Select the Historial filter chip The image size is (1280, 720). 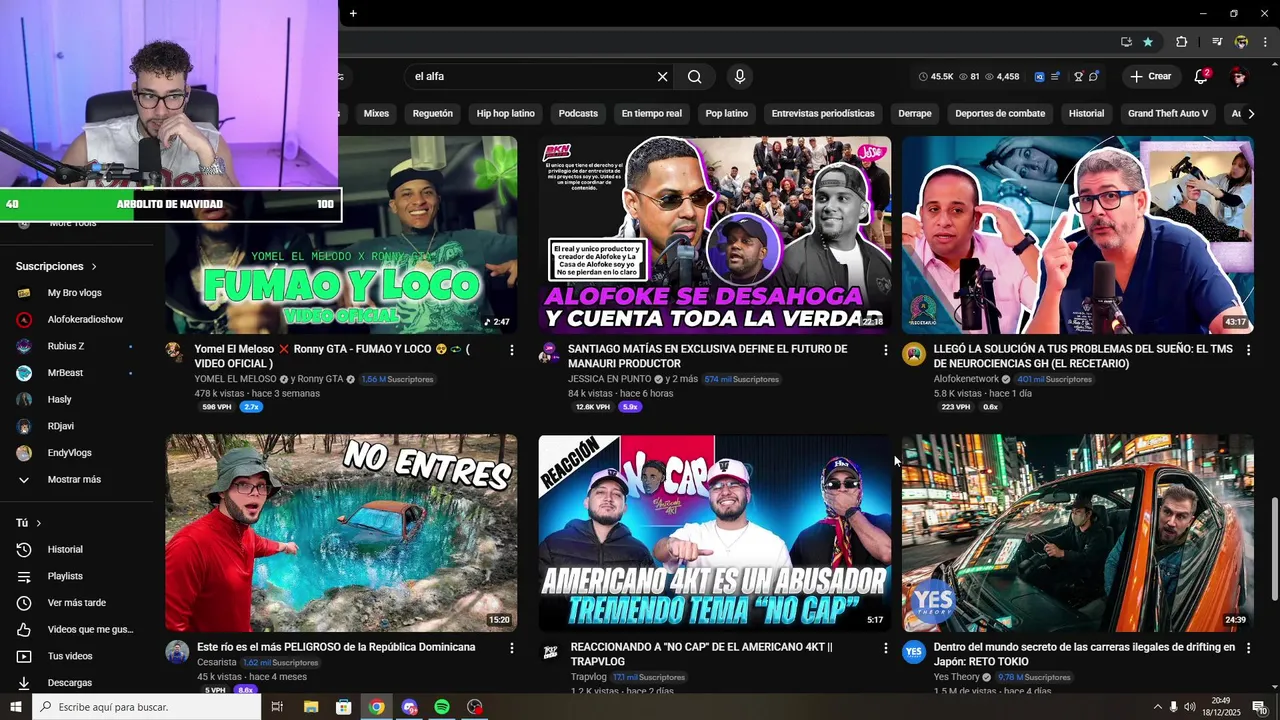pyautogui.click(x=1087, y=114)
